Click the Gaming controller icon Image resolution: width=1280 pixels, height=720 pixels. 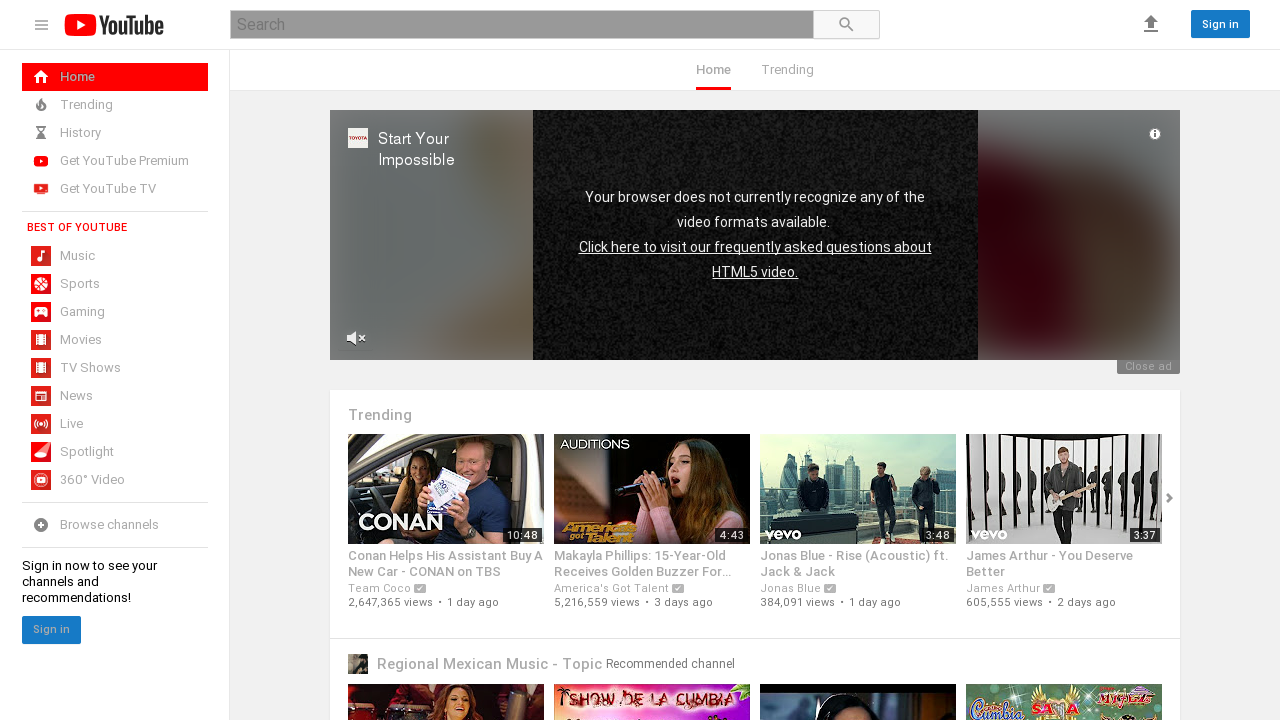coord(41,312)
